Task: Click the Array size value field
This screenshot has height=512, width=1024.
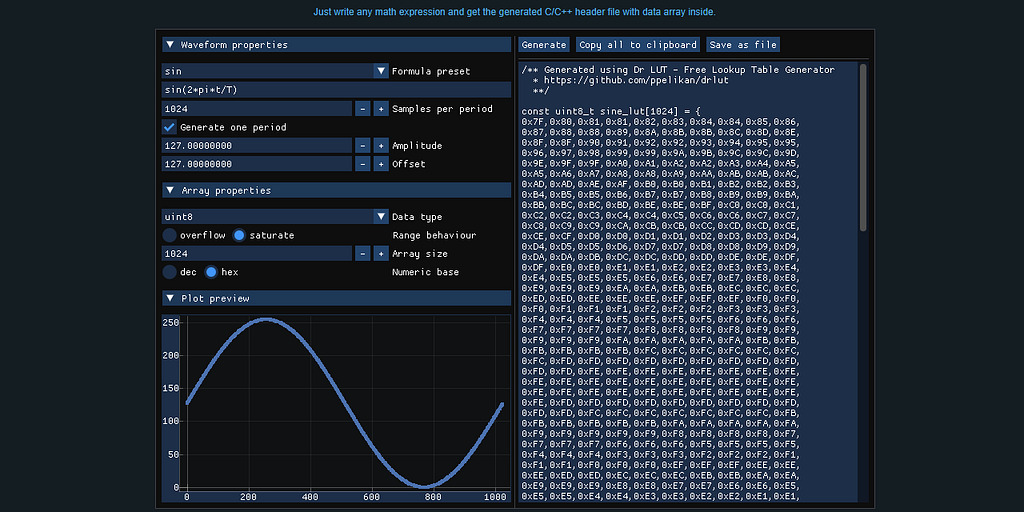Action: pos(257,253)
